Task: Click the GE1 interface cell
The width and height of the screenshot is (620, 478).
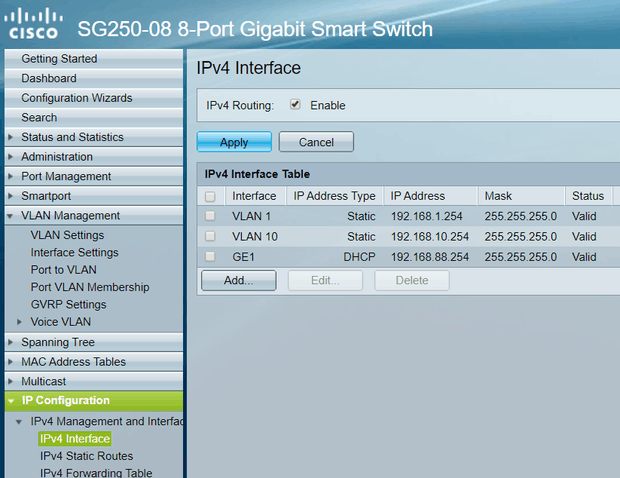Action: (243, 257)
